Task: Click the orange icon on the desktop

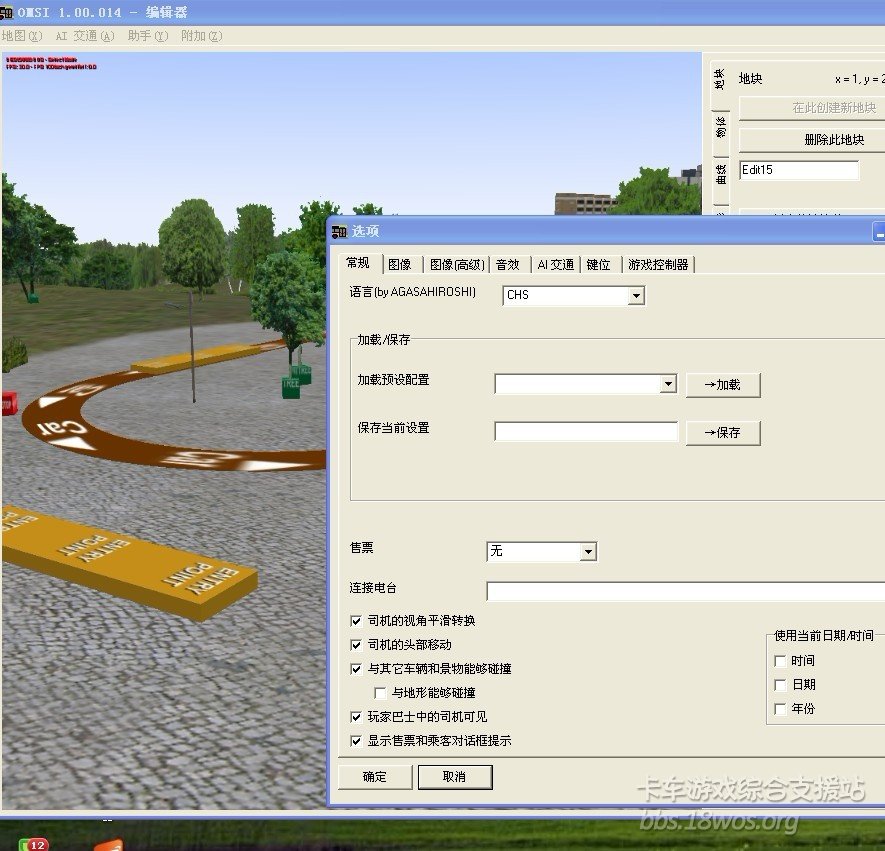Action: [x=108, y=845]
